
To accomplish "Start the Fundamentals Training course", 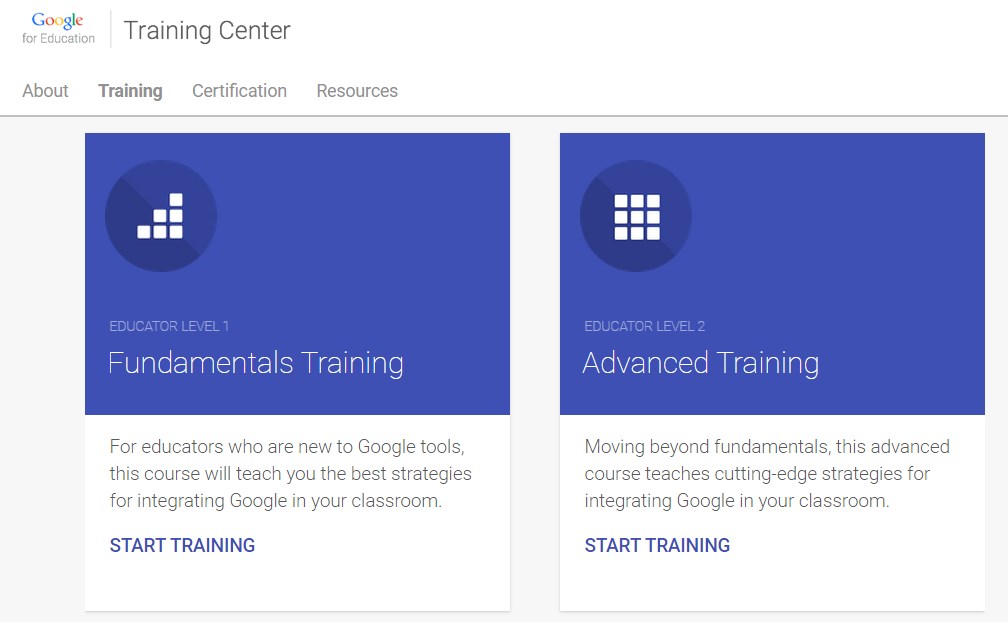I will coord(183,545).
